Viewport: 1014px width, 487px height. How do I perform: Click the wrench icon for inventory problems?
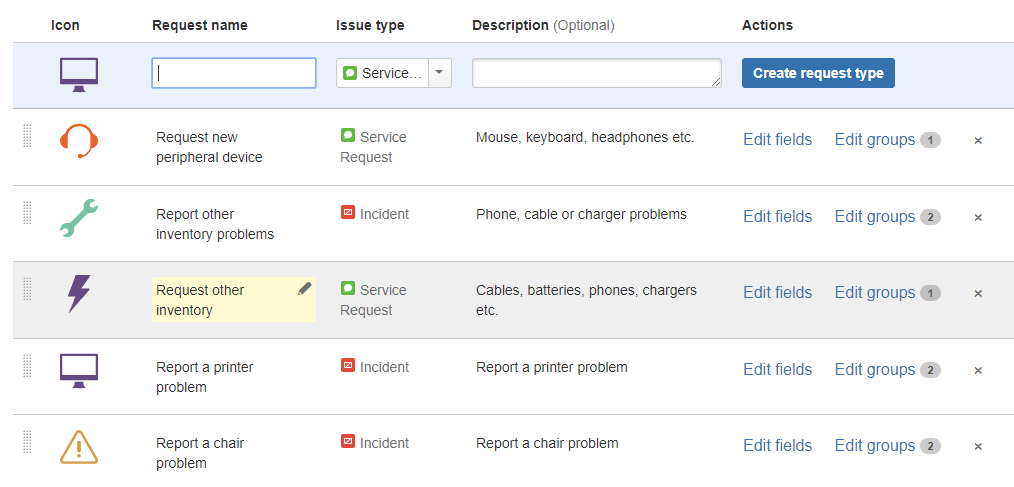79,217
